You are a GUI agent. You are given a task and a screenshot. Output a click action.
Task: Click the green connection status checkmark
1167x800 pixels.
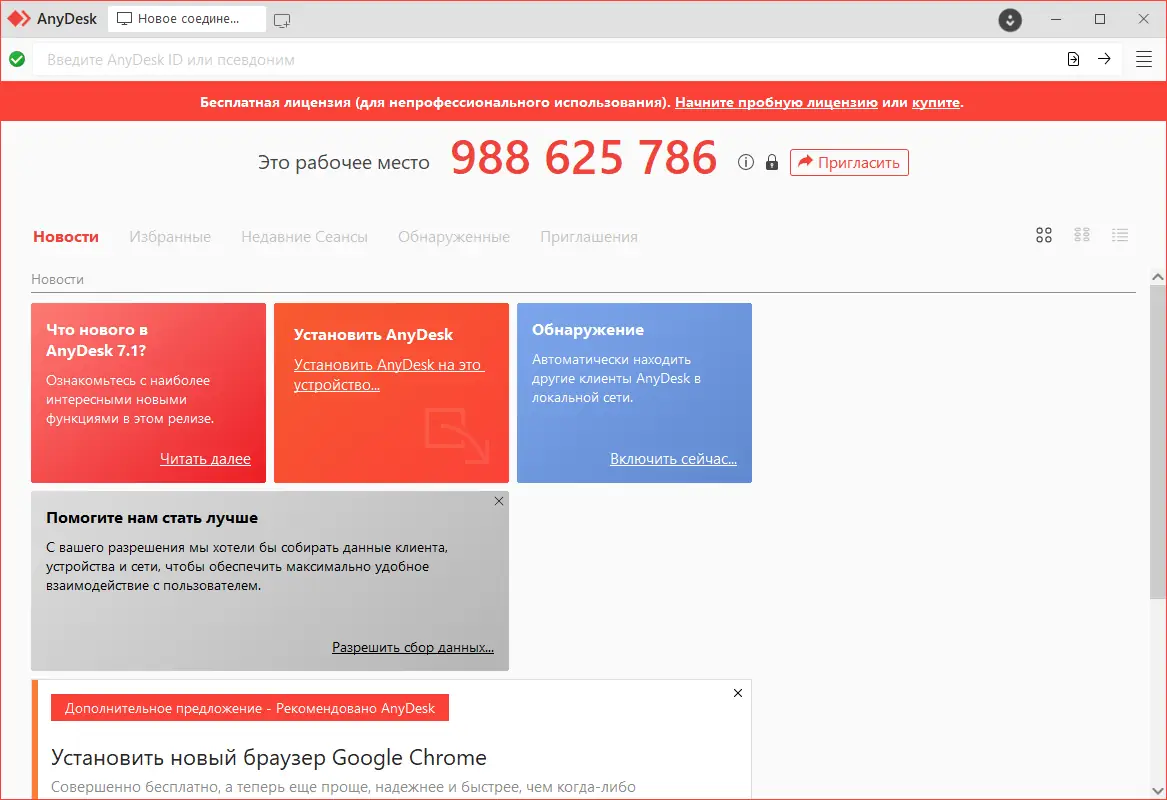[x=17, y=59]
